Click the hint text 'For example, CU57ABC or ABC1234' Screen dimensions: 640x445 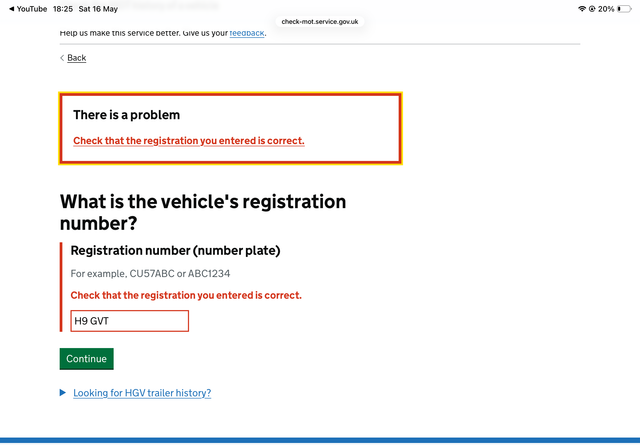150,274
